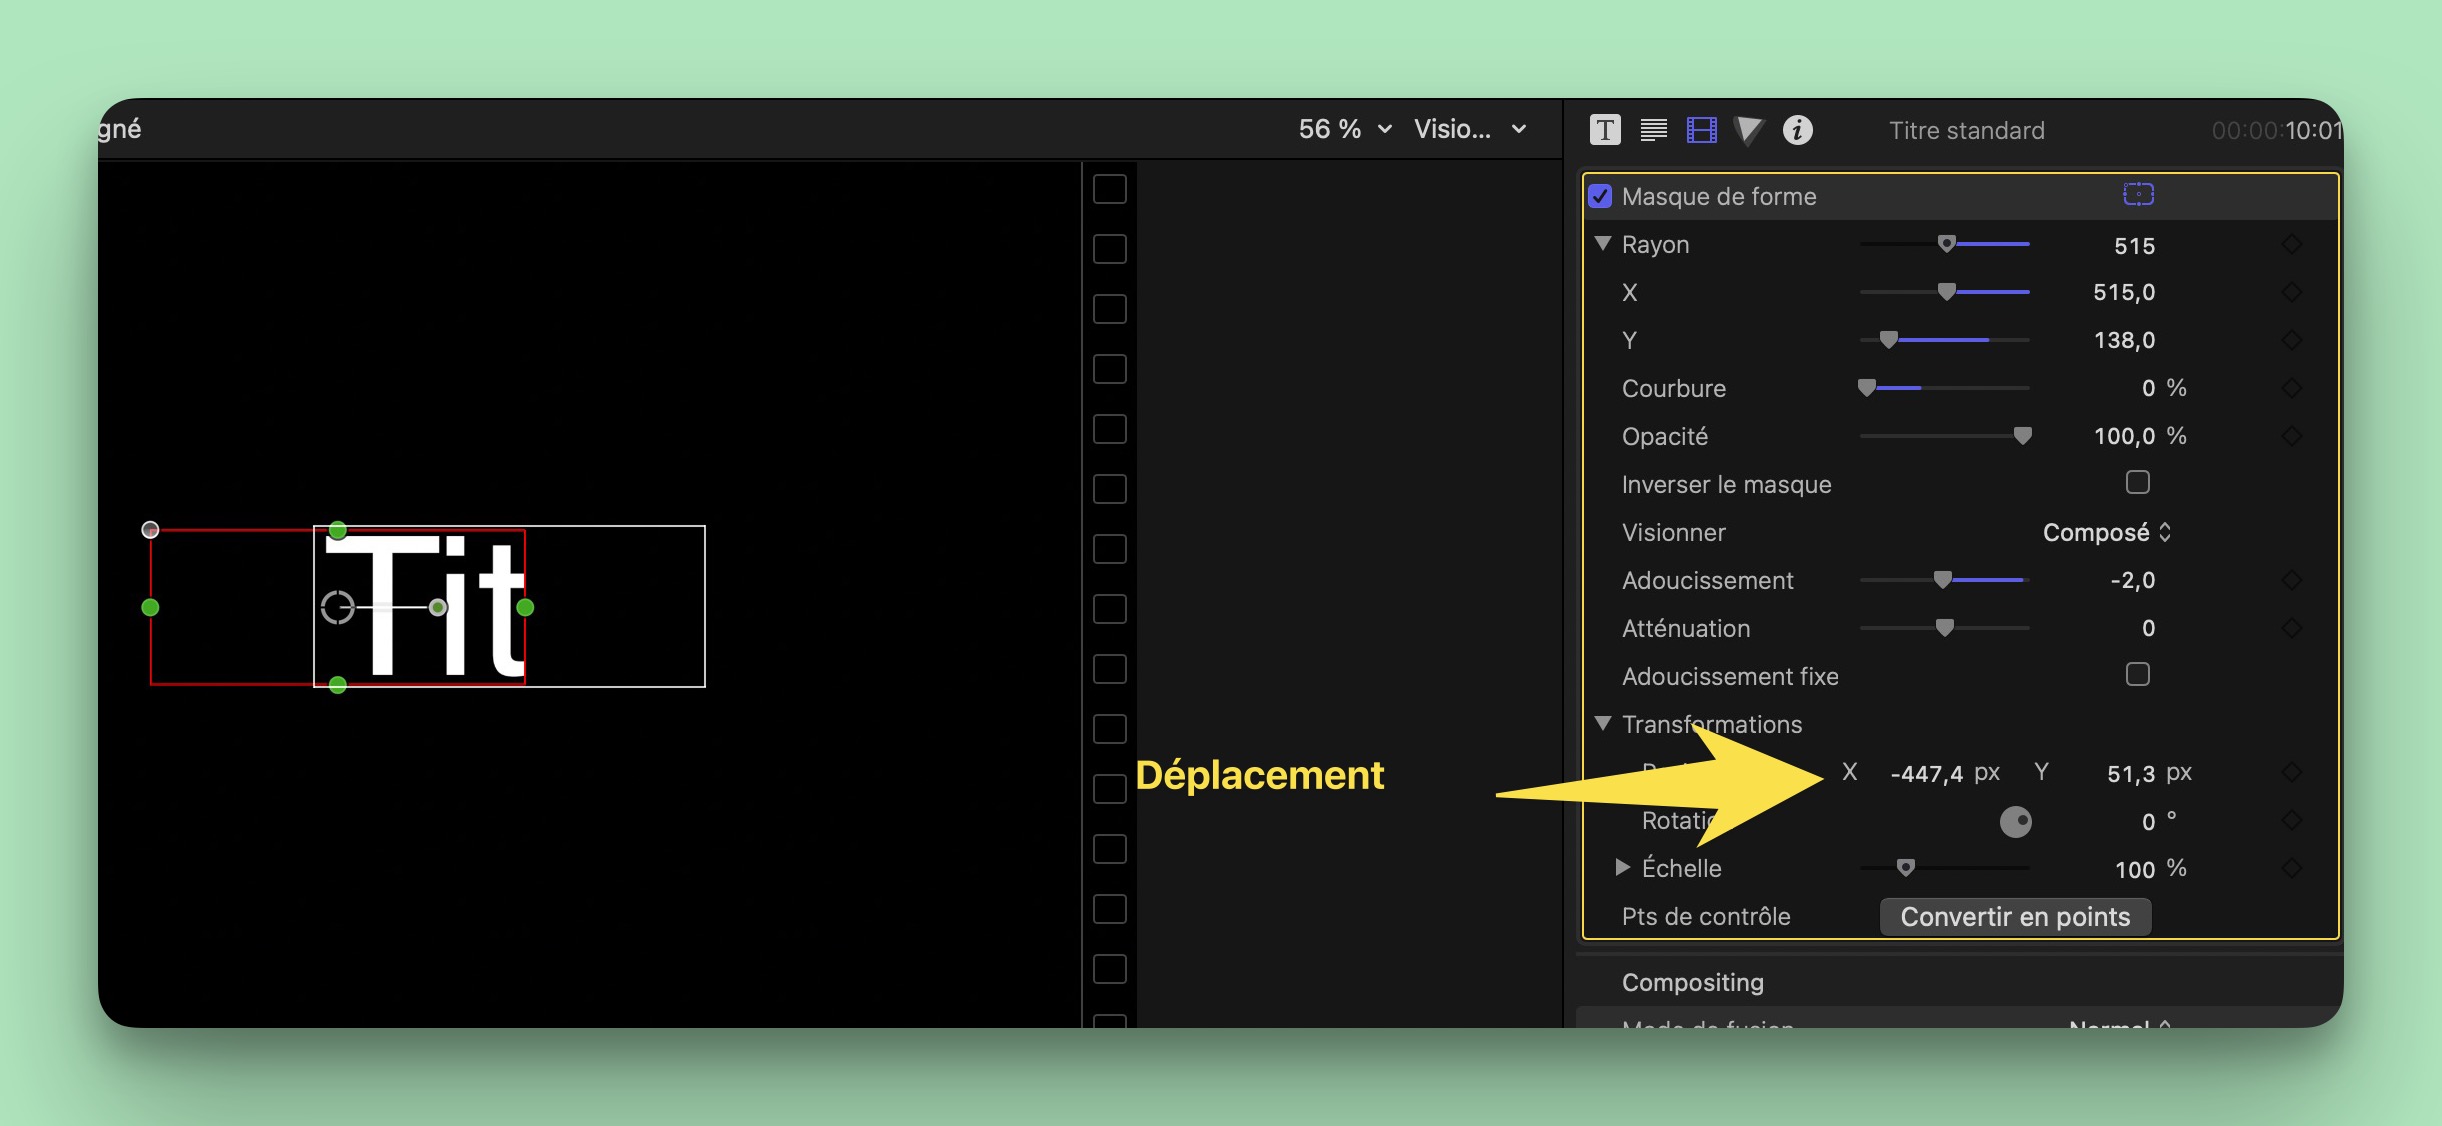Open the Title inspector tab icon
This screenshot has width=2442, height=1126.
(x=1604, y=130)
